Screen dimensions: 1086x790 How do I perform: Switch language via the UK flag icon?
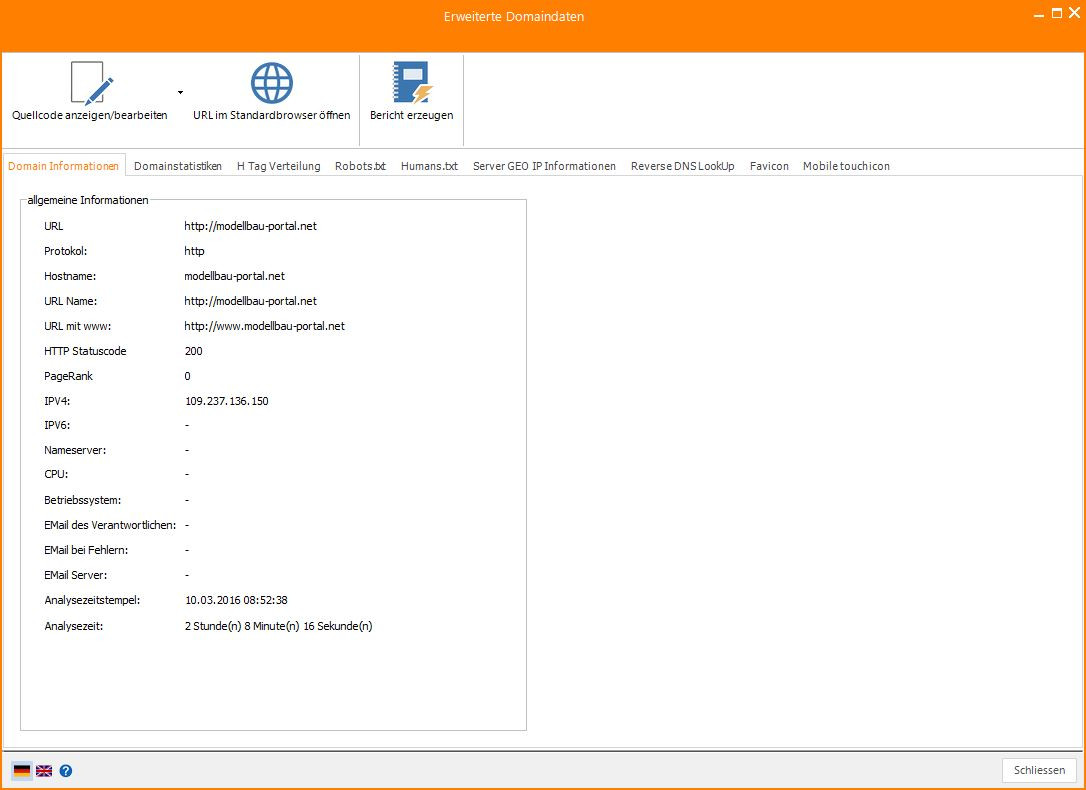pos(44,771)
